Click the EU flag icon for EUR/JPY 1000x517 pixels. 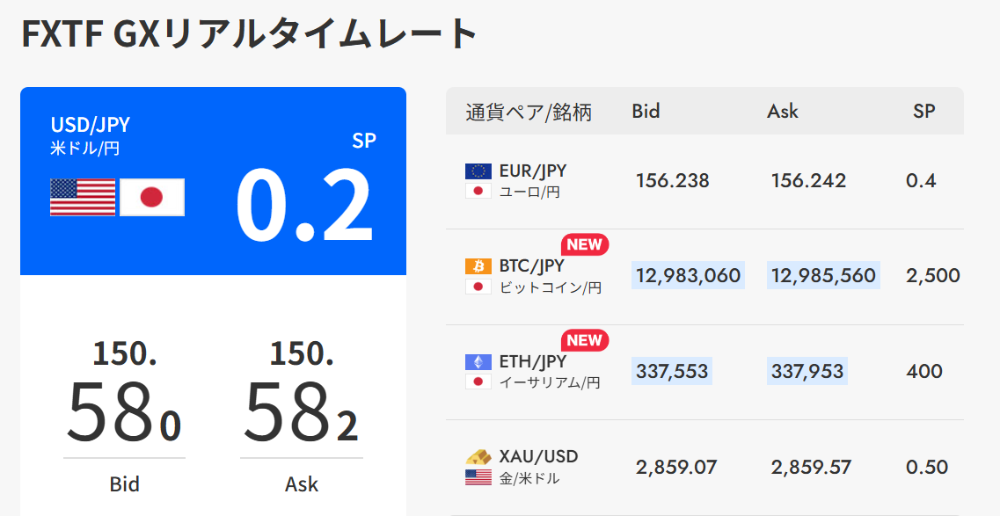coord(478,171)
